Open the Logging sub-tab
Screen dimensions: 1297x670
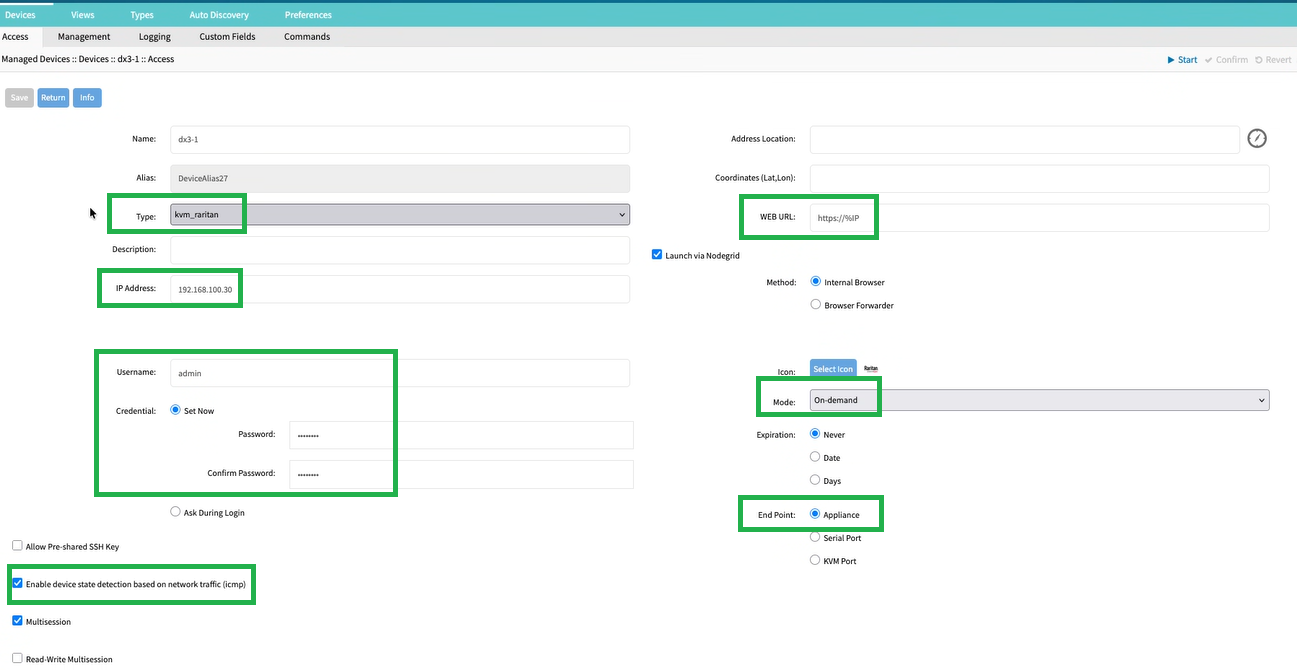click(155, 37)
